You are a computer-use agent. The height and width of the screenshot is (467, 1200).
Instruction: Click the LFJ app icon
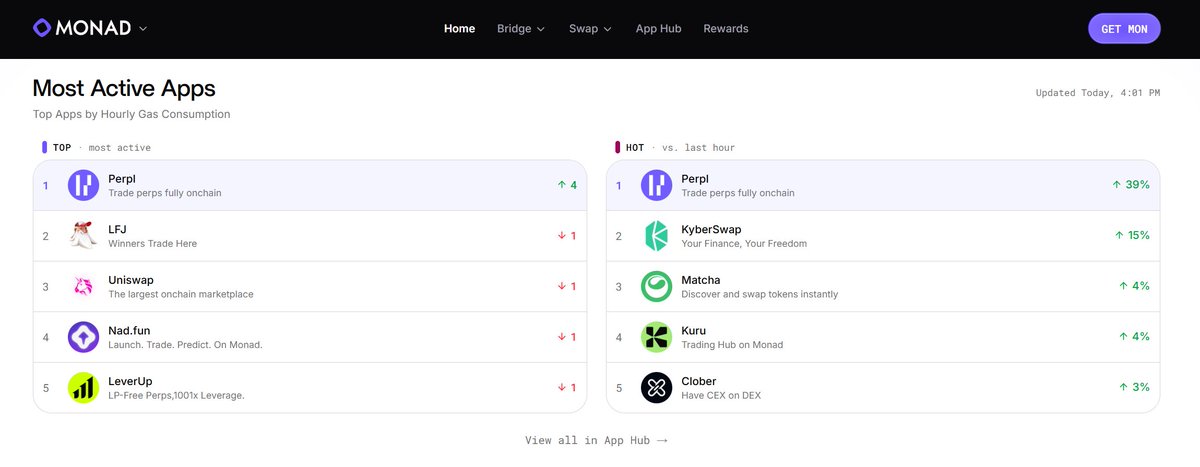pos(84,236)
